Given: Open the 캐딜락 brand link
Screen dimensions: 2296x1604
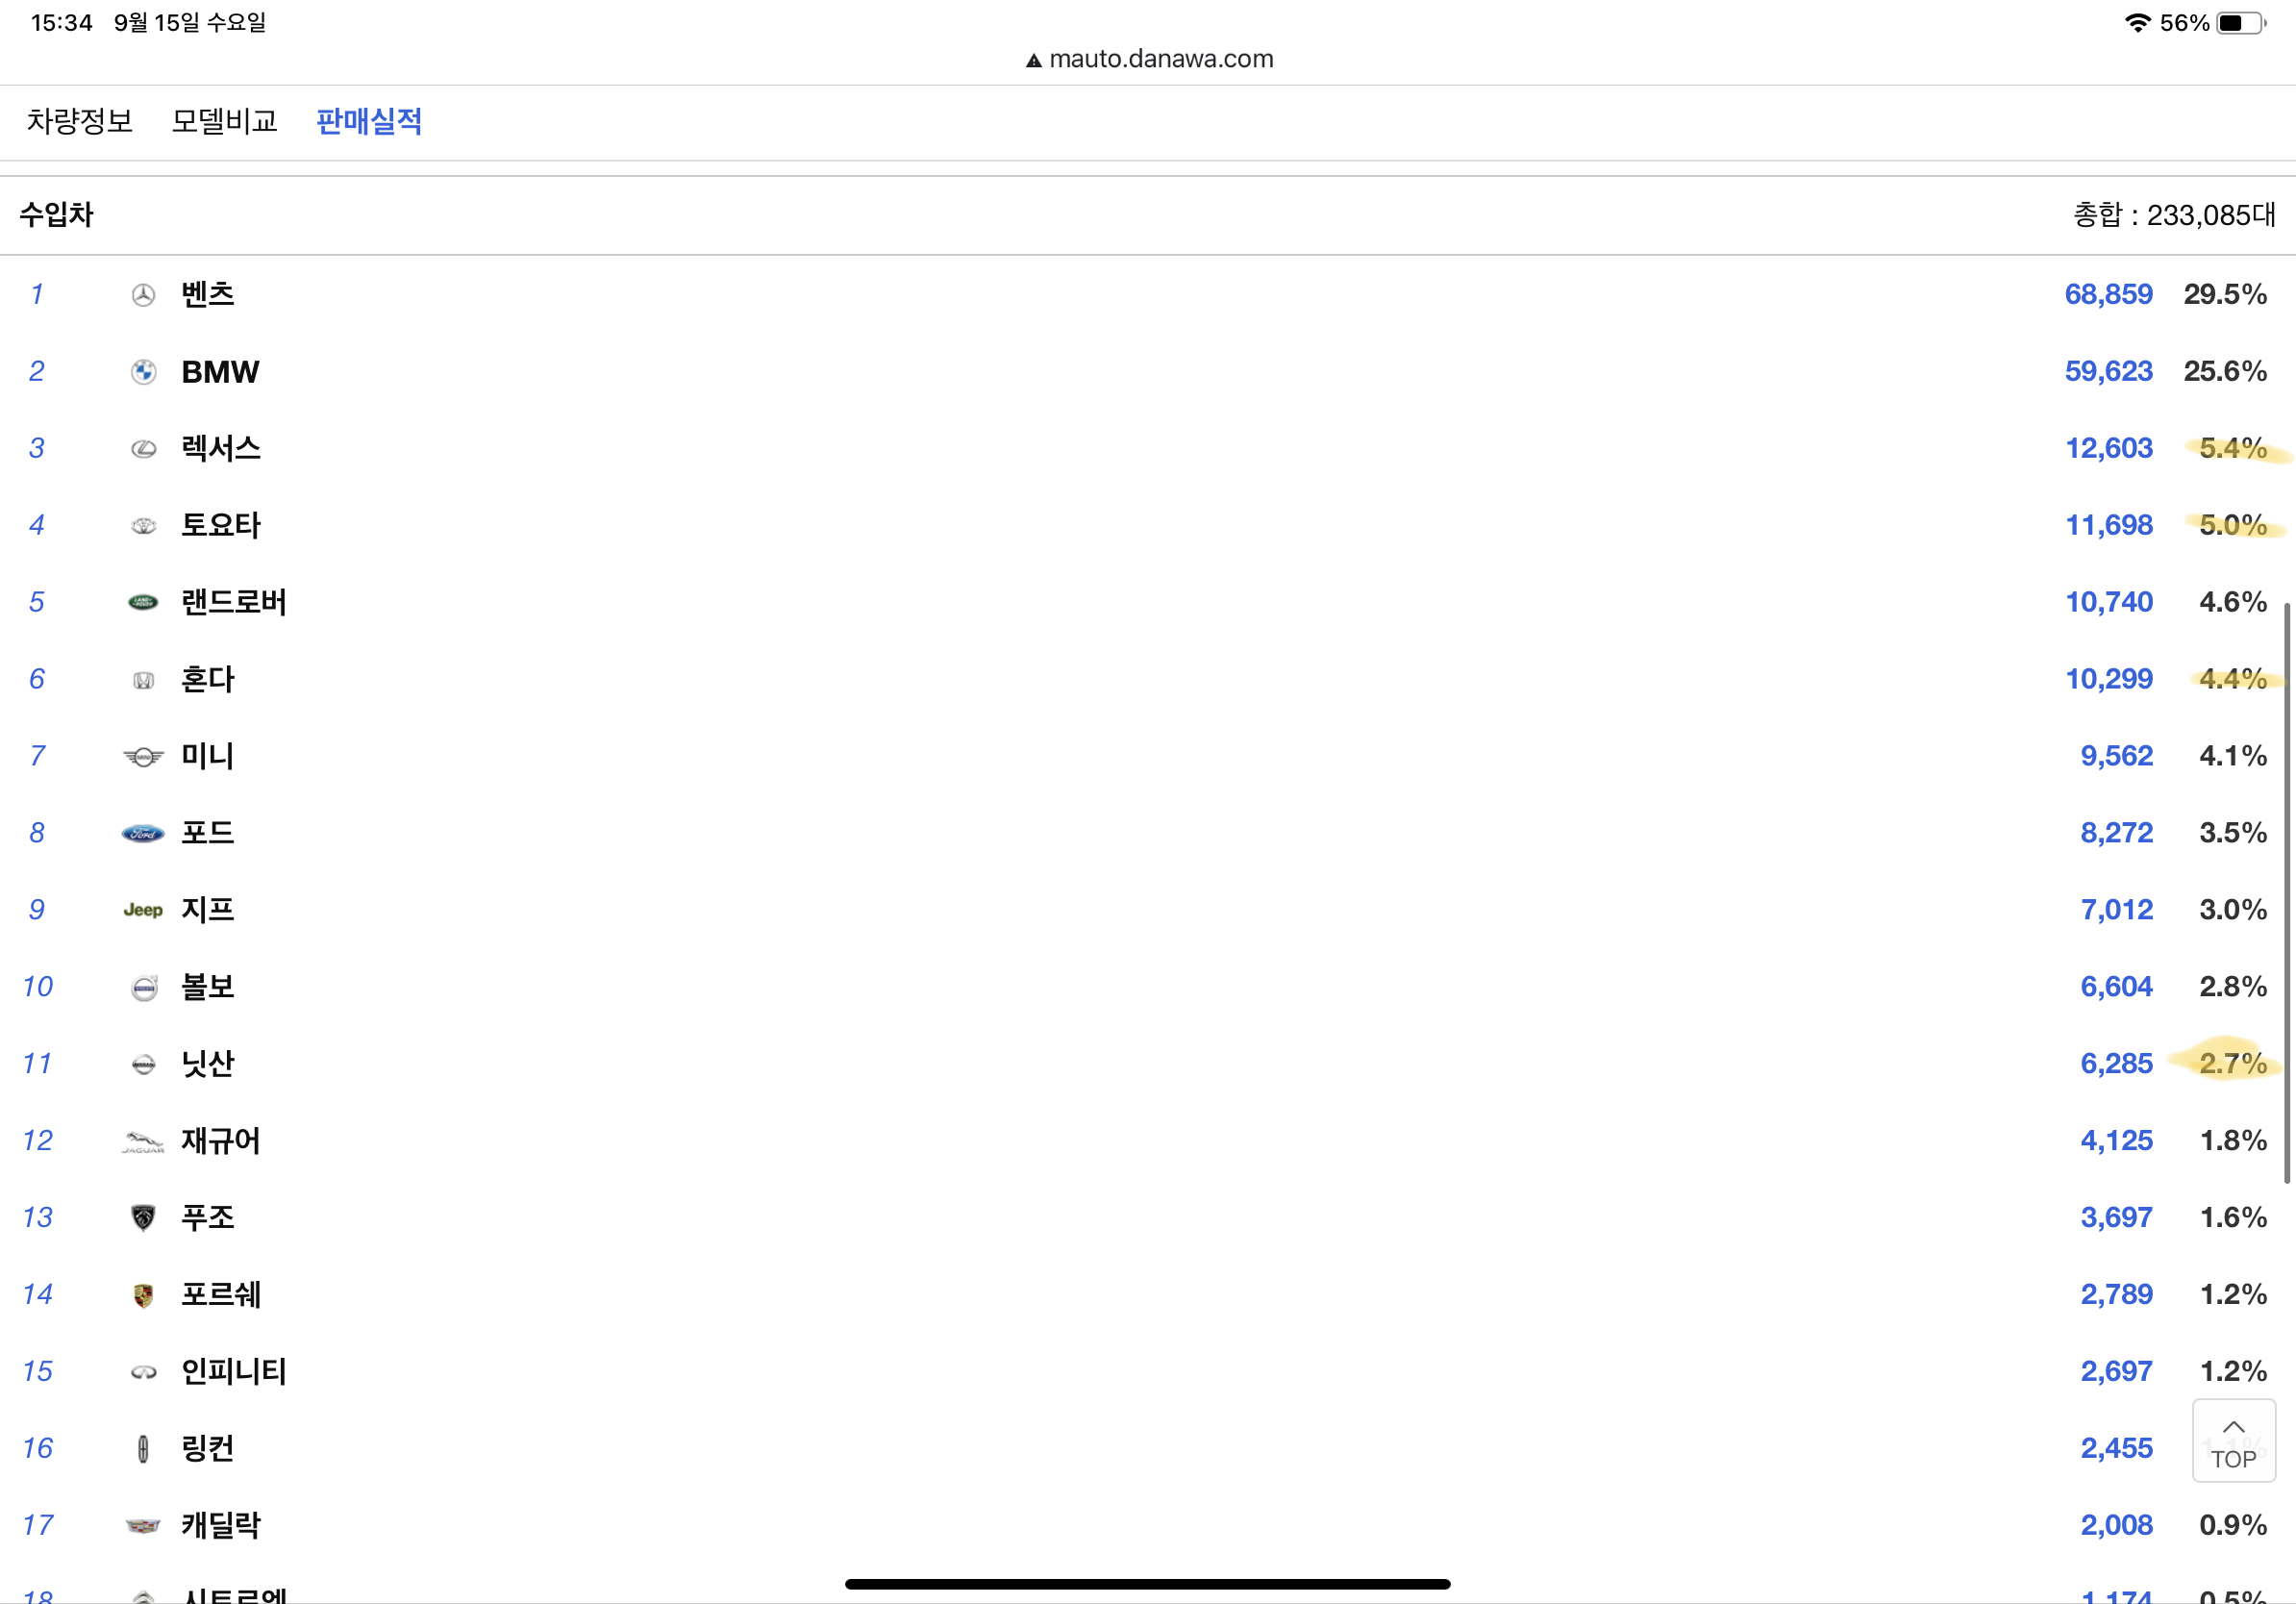Looking at the screenshot, I should [x=220, y=1526].
